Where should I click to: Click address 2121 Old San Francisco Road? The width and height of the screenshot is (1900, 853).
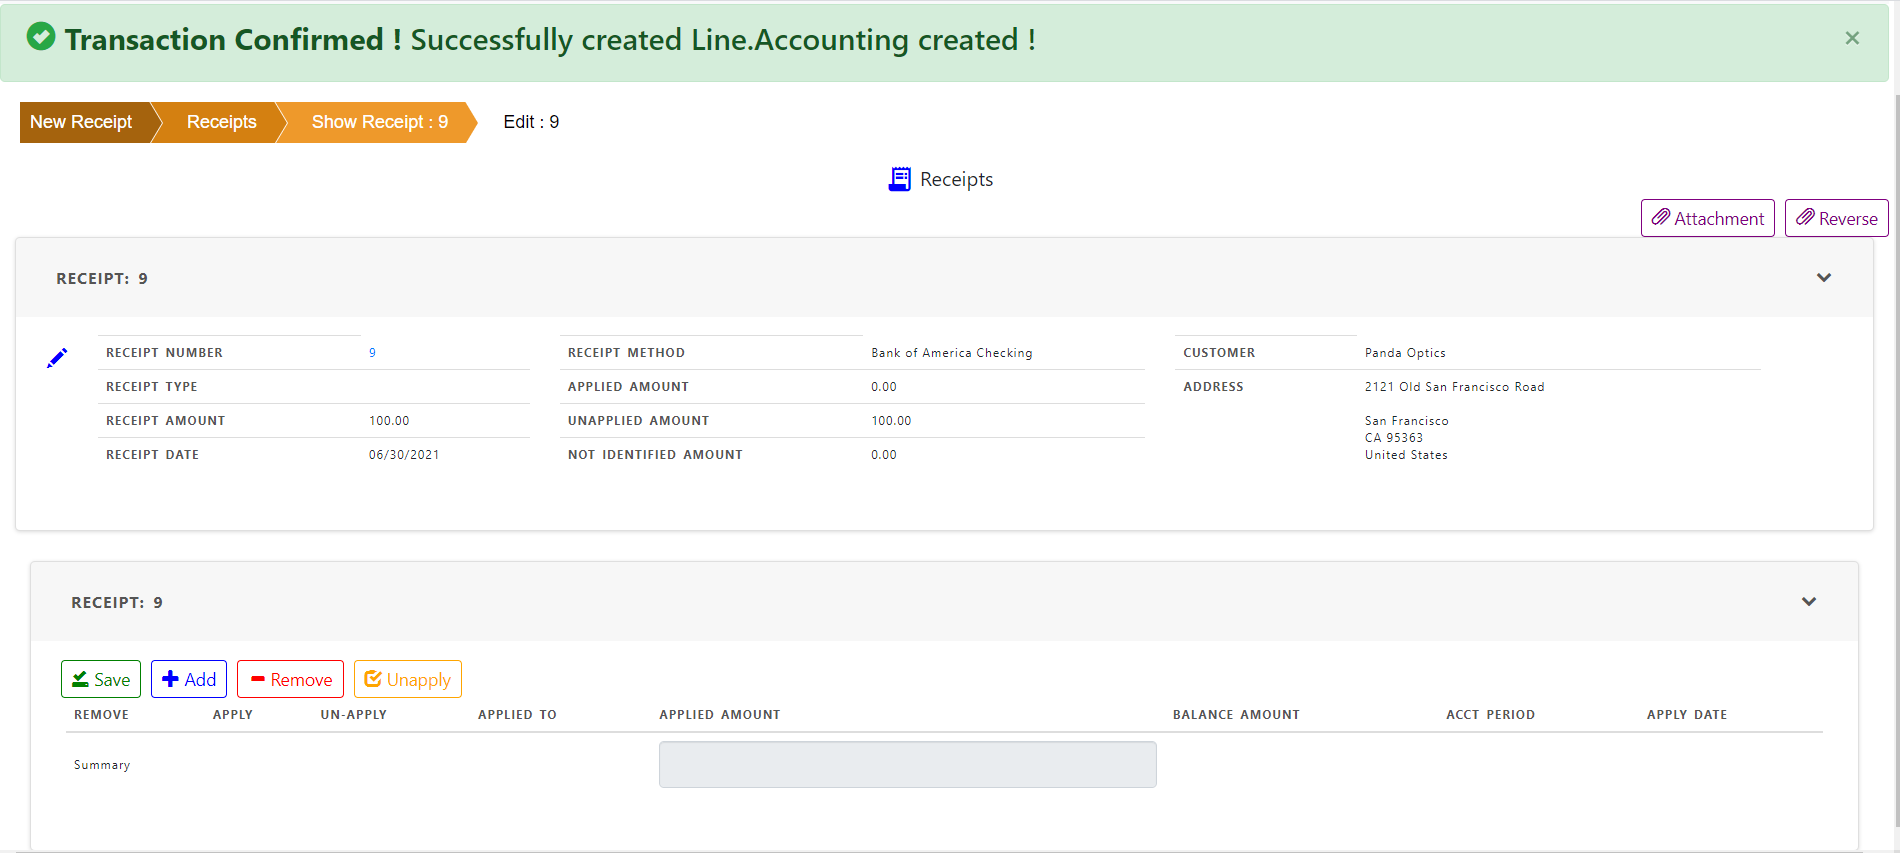coord(1454,387)
